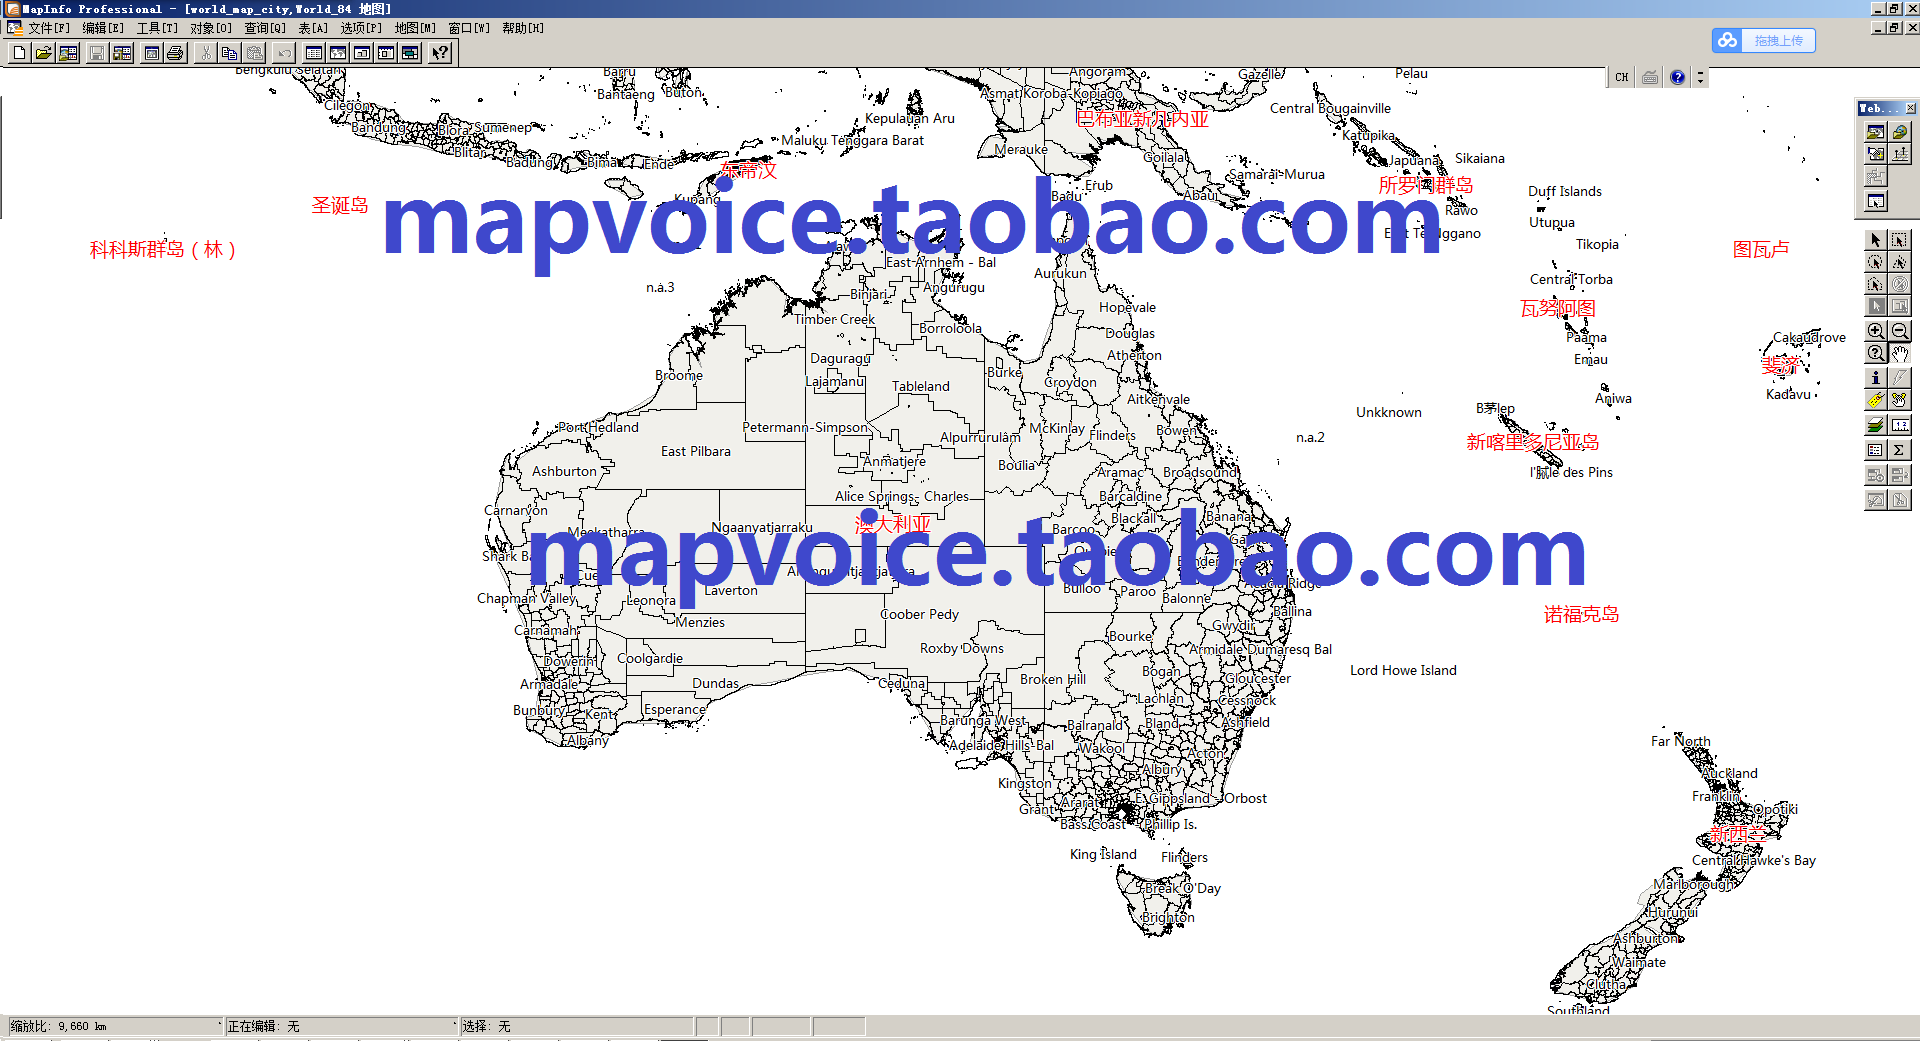Open the 工具[T] menu
This screenshot has height=1041, width=1920.
pos(157,28)
